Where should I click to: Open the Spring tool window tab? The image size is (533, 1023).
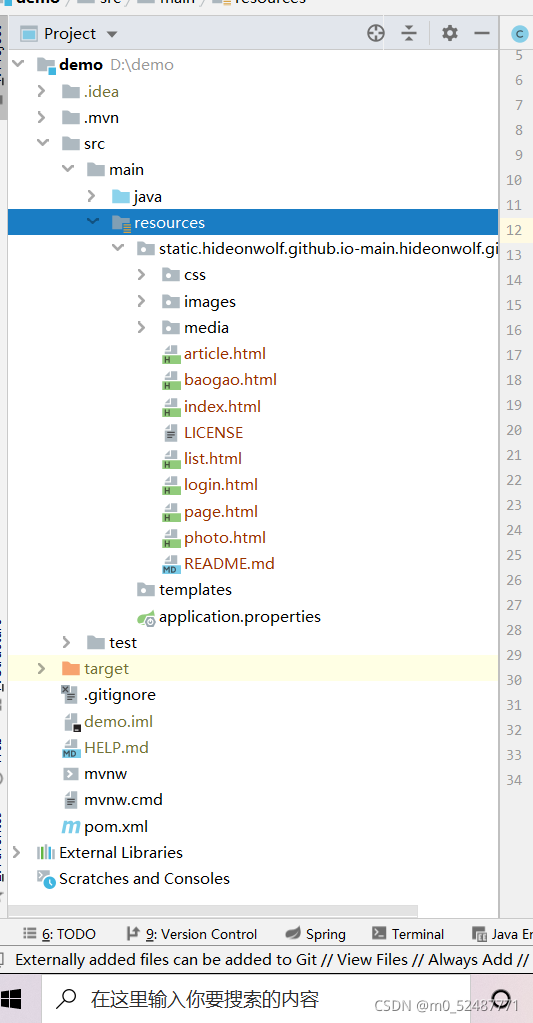pos(316,934)
